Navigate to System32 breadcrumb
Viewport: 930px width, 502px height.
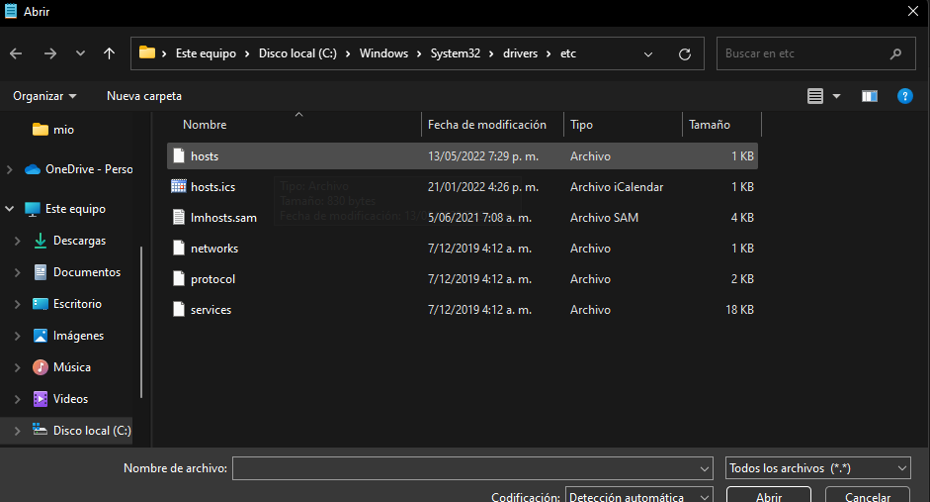[x=456, y=53]
